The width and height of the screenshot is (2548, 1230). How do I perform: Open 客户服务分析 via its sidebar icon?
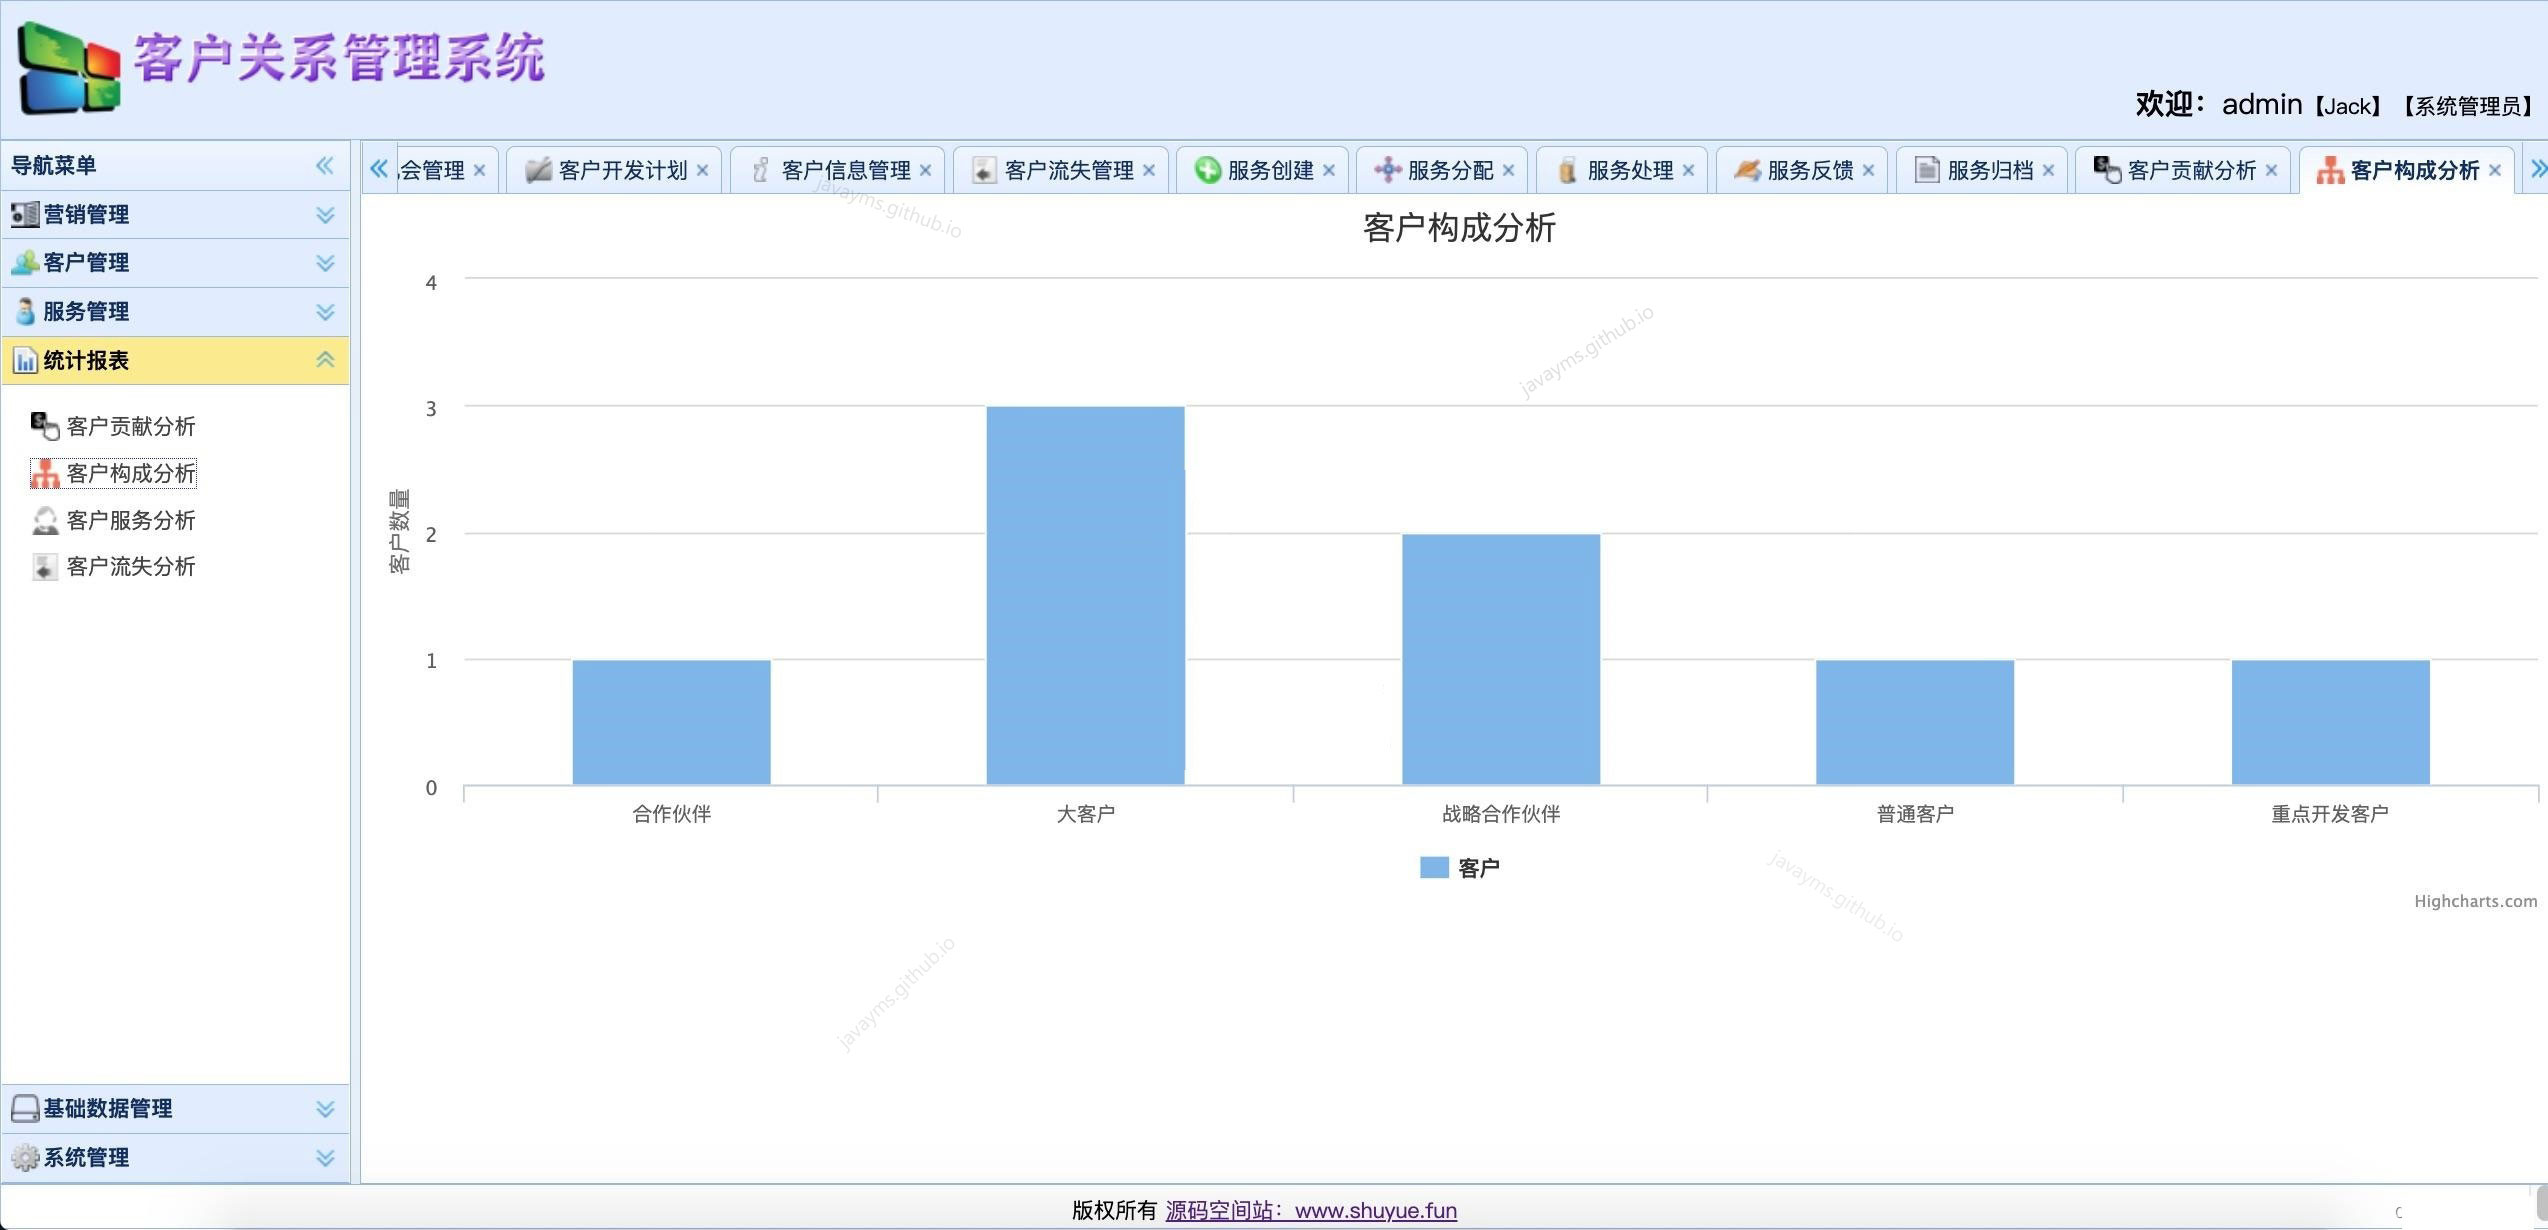(x=44, y=520)
